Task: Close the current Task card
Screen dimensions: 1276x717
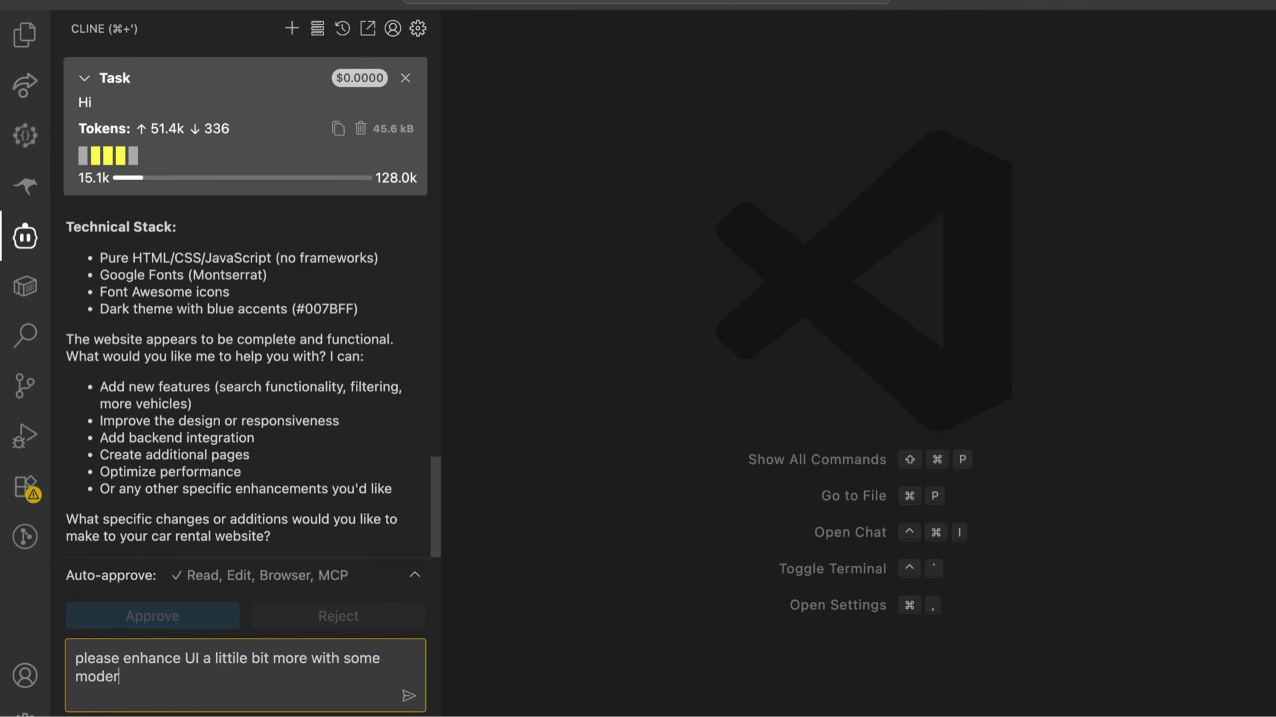Action: 405,78
